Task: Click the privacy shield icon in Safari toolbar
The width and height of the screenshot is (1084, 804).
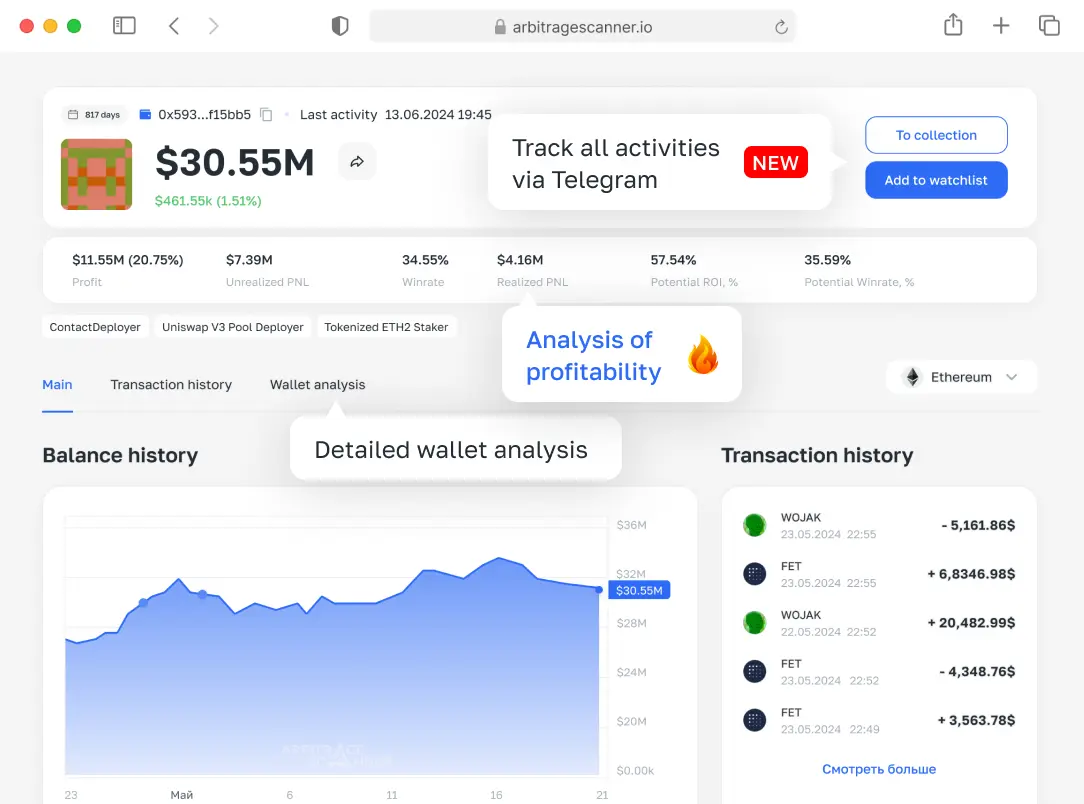Action: (340, 25)
